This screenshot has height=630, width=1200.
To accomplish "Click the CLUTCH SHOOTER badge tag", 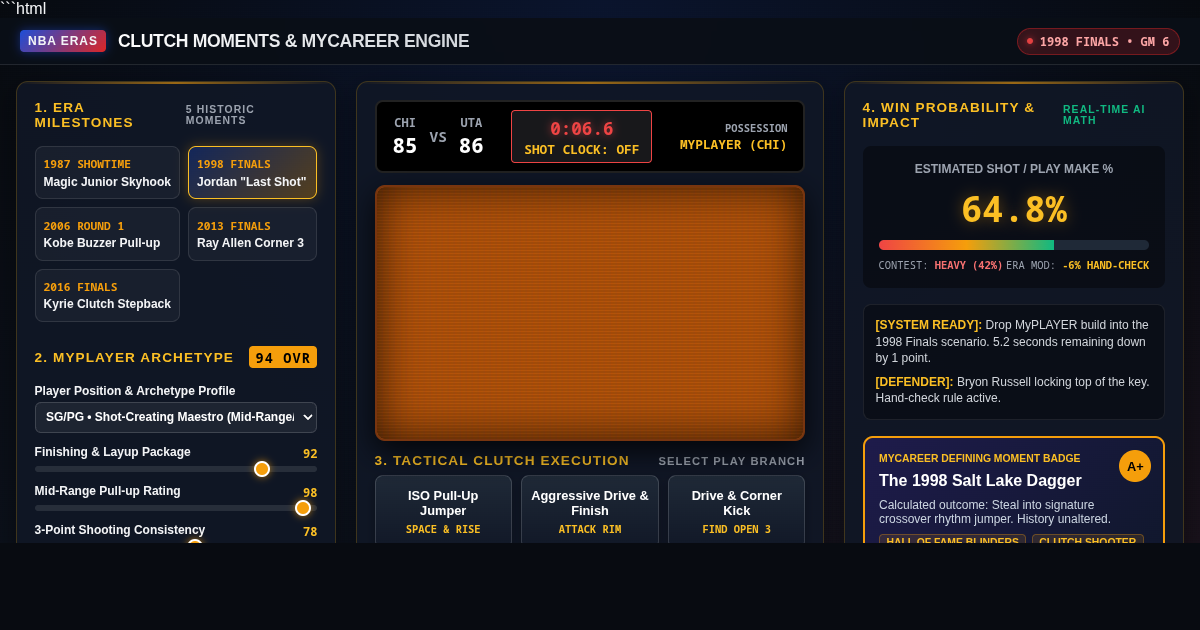I will [x=1088, y=541].
